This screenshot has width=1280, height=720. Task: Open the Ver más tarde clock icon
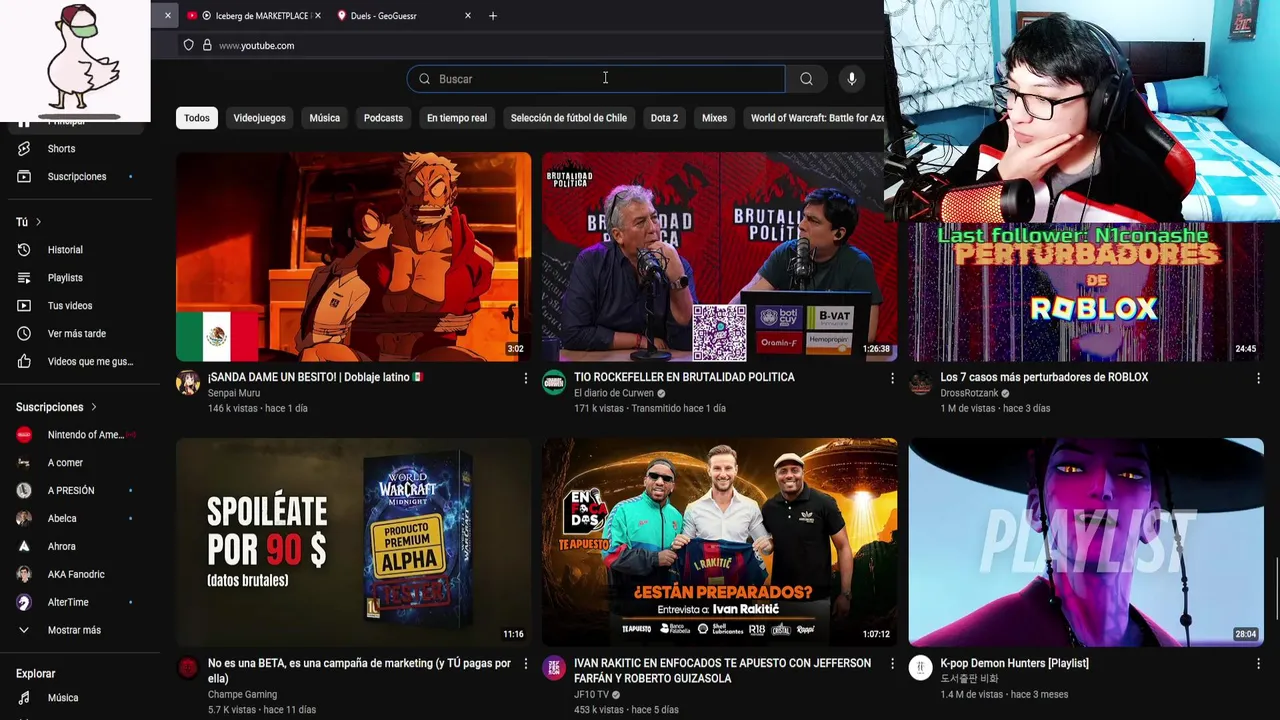coord(25,334)
